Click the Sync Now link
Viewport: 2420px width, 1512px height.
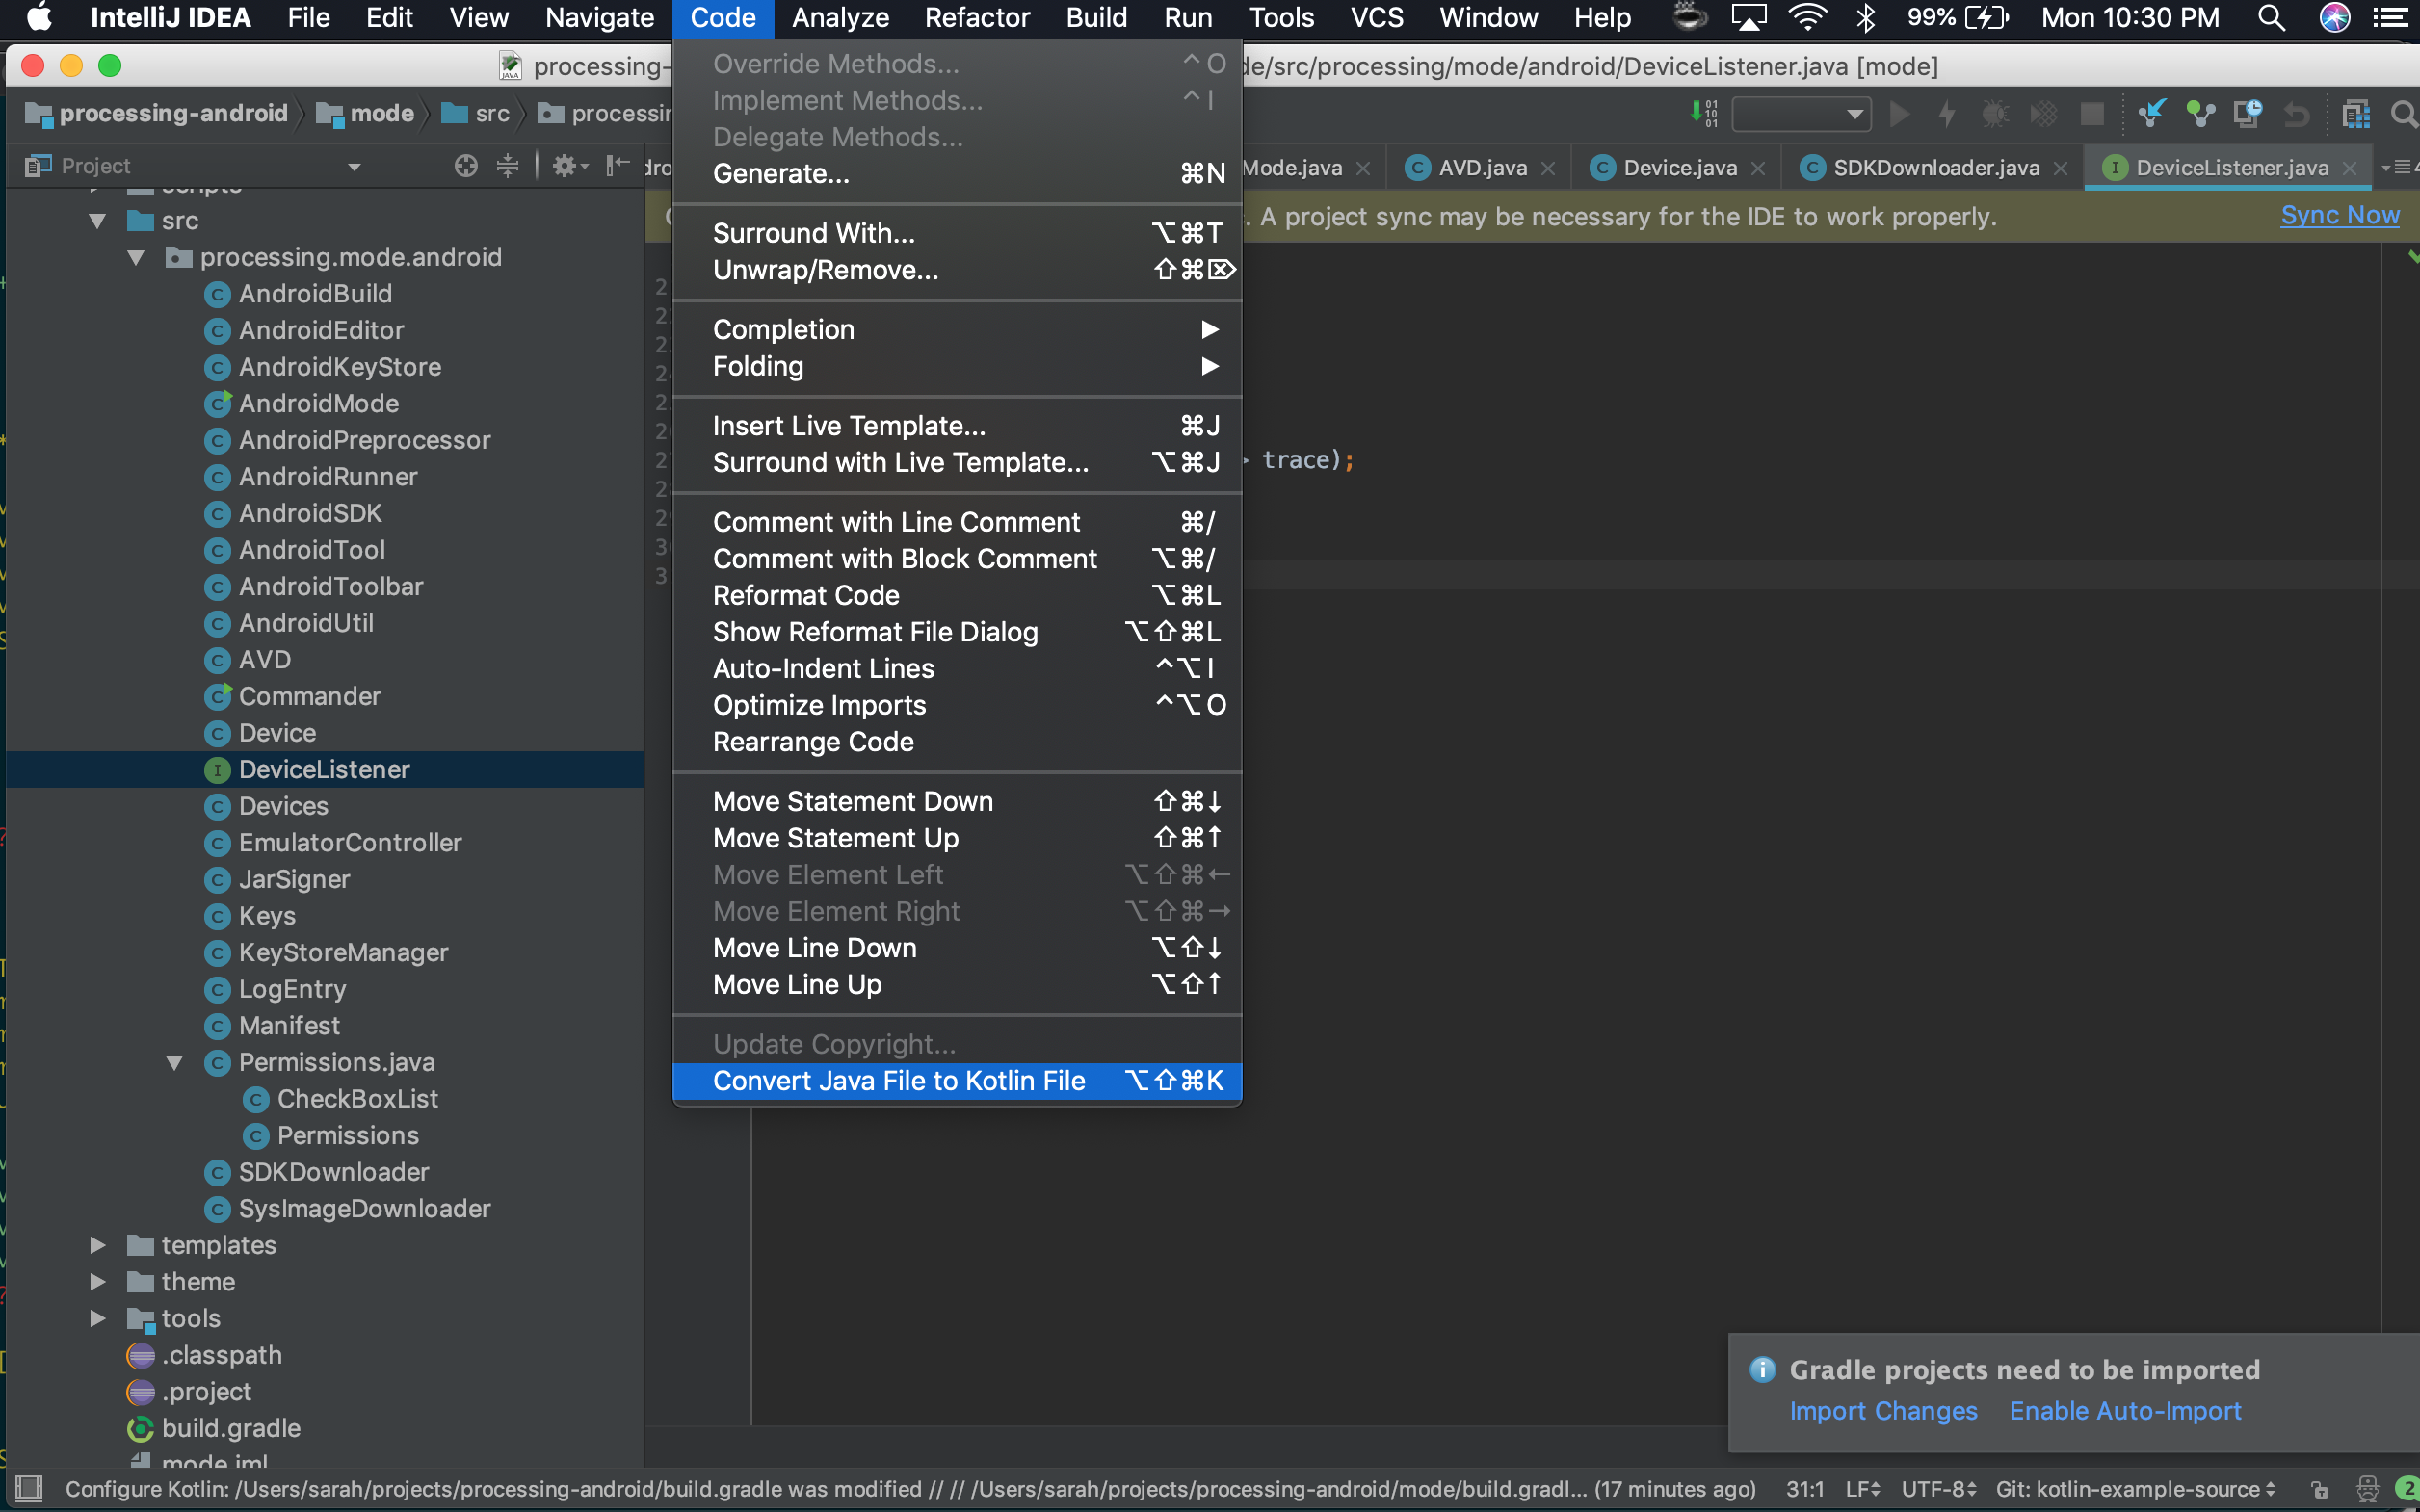[2339, 215]
